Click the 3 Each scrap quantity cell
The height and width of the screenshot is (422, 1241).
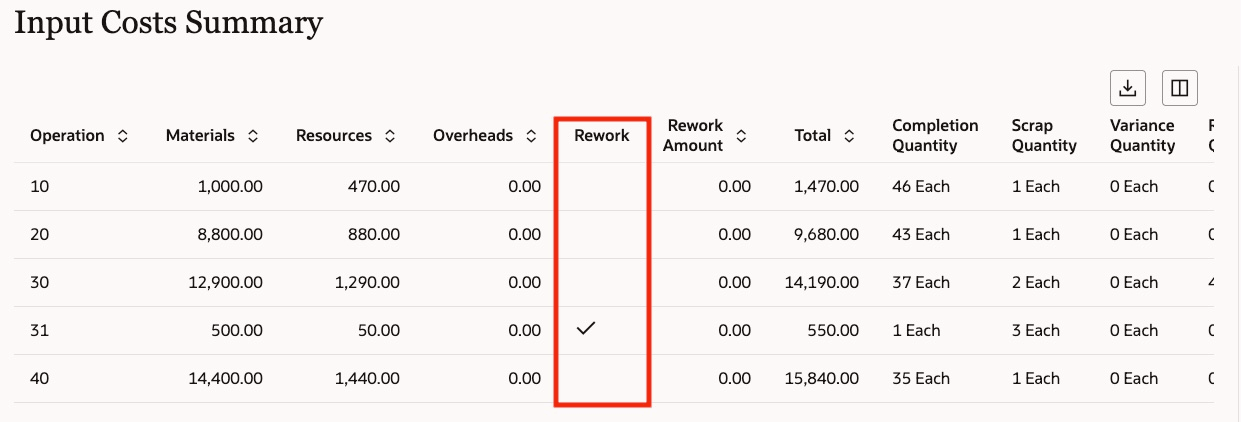tap(1035, 331)
